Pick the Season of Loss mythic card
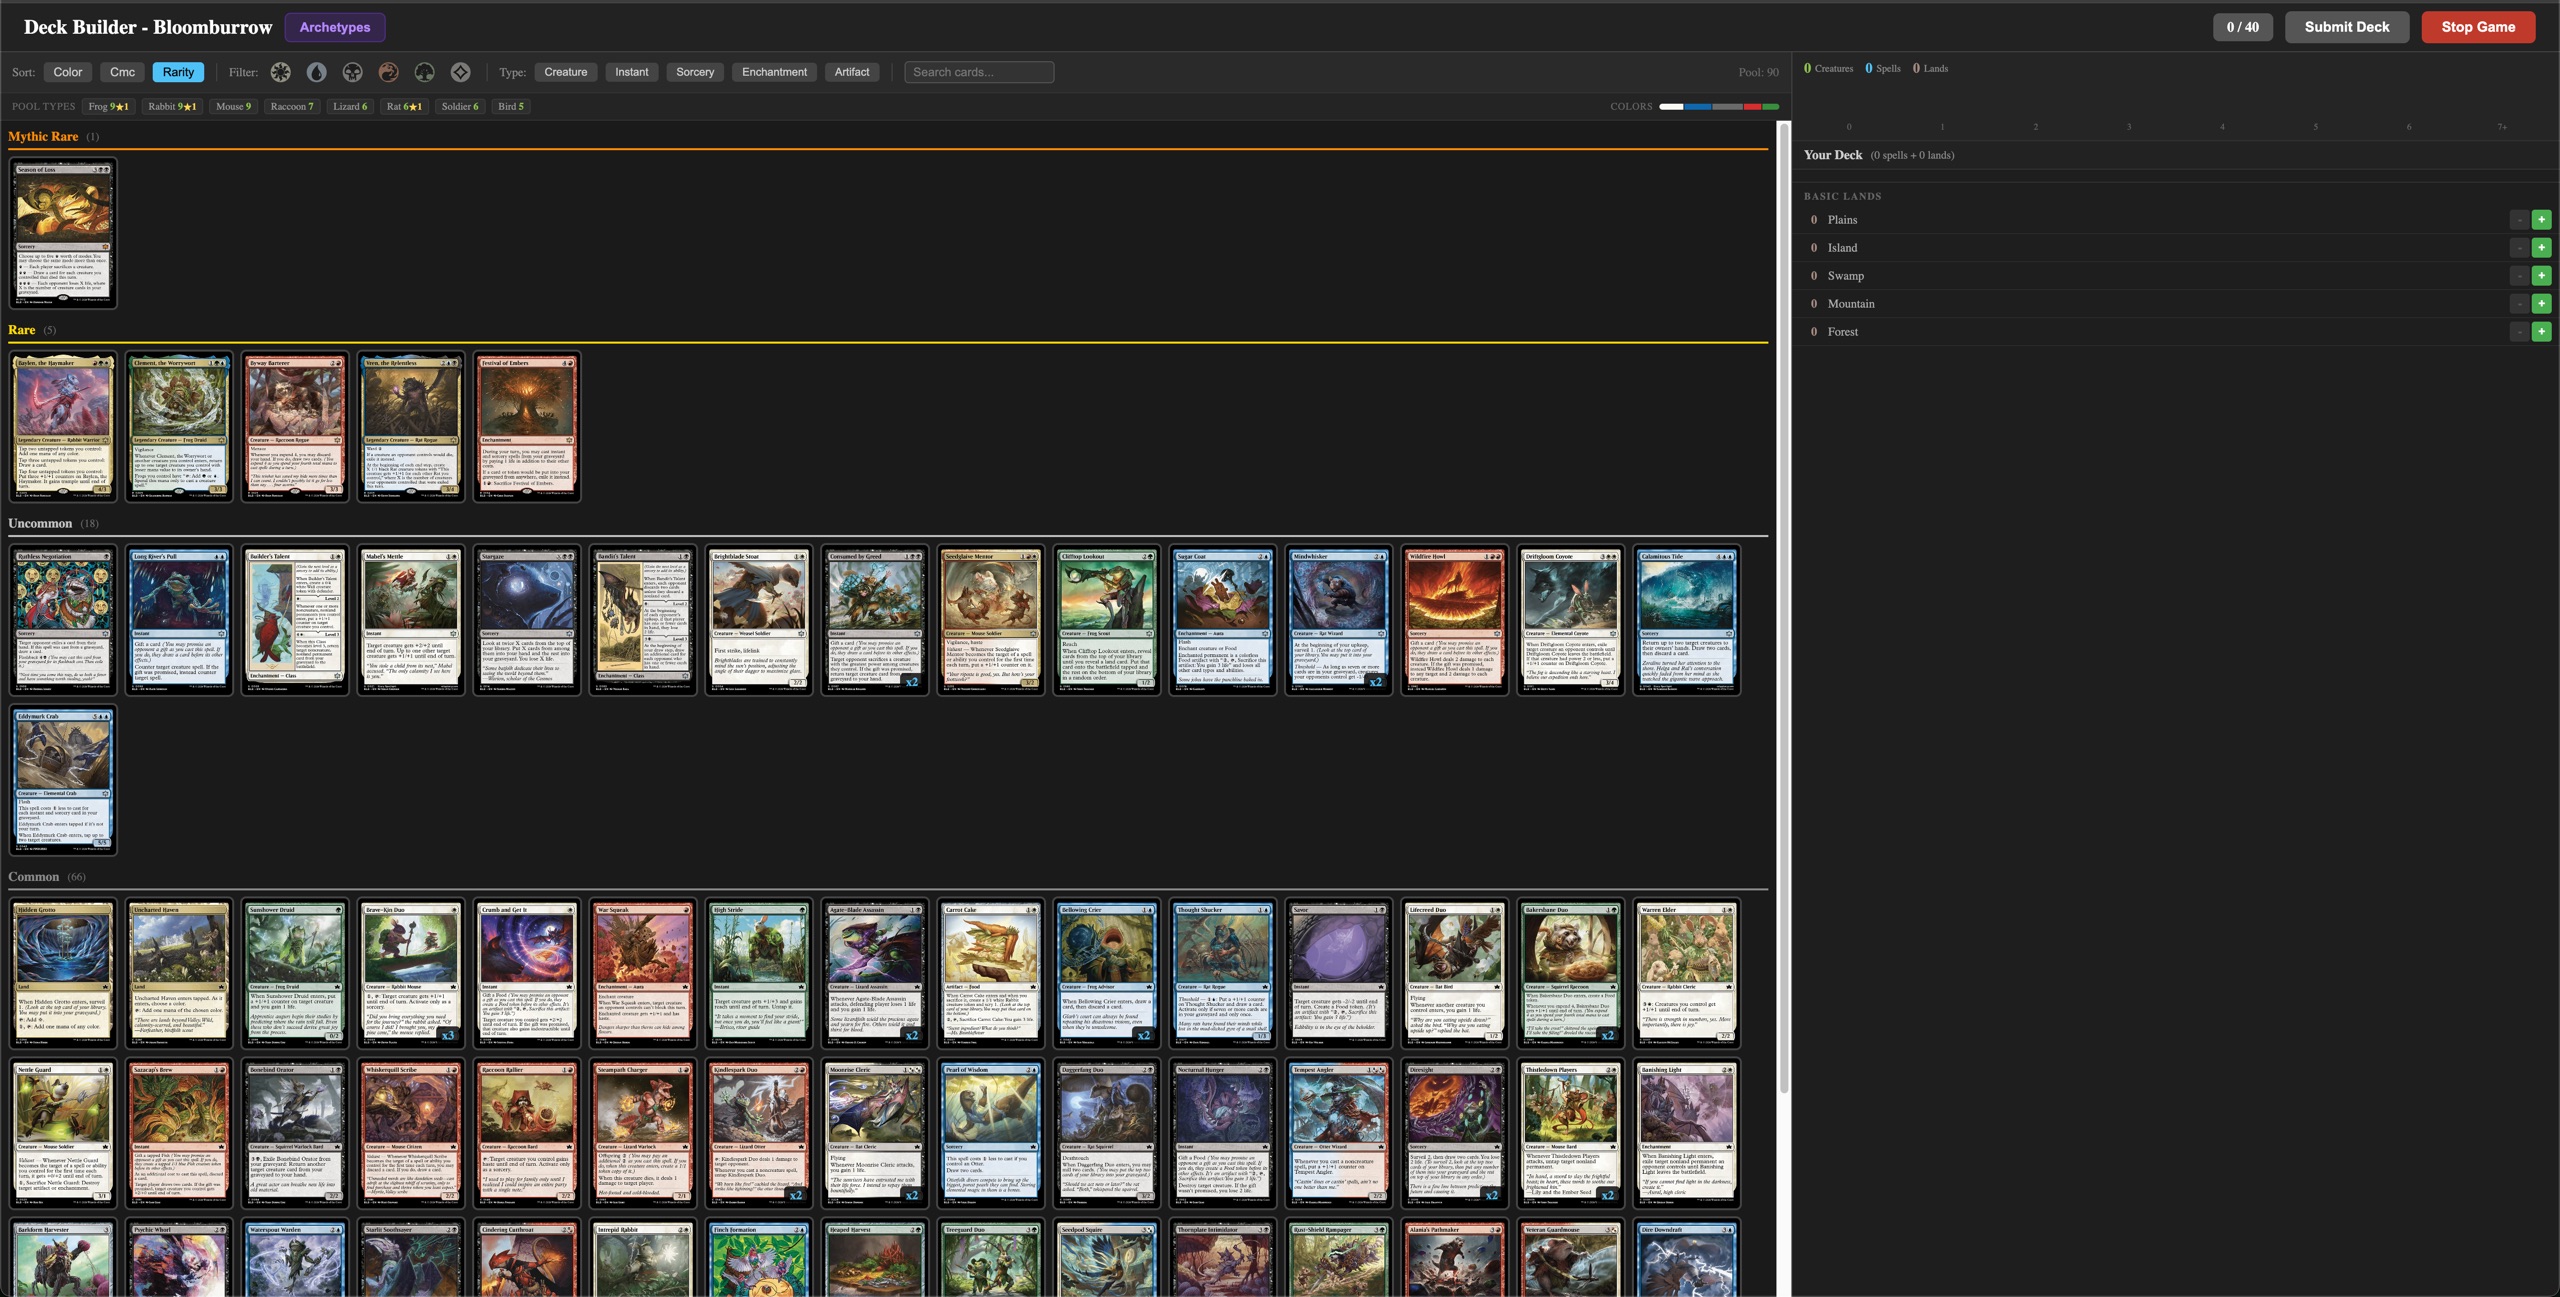The width and height of the screenshot is (2560, 1297). [x=63, y=233]
